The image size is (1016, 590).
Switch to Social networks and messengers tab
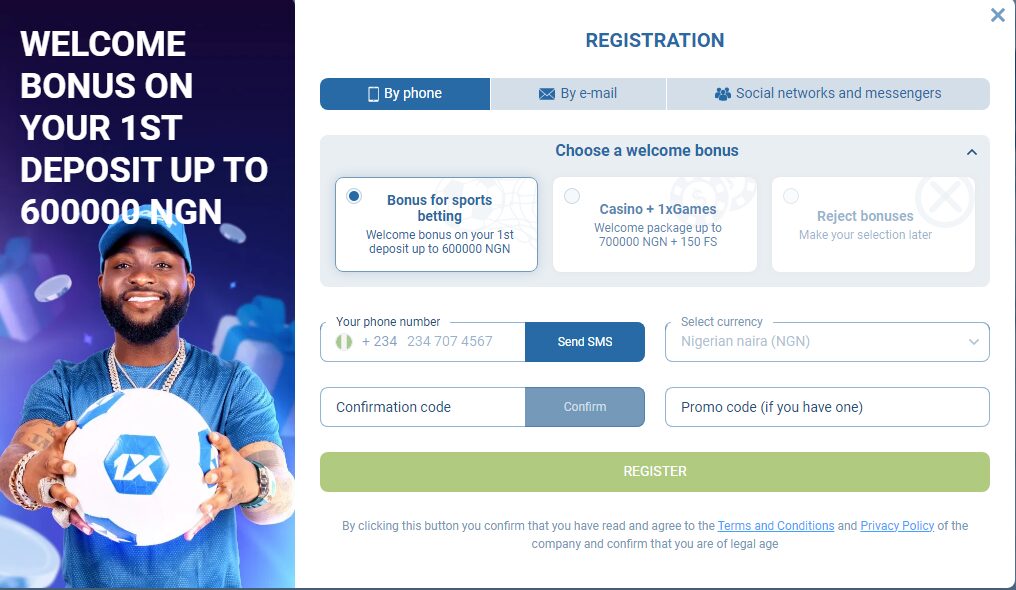(x=828, y=94)
